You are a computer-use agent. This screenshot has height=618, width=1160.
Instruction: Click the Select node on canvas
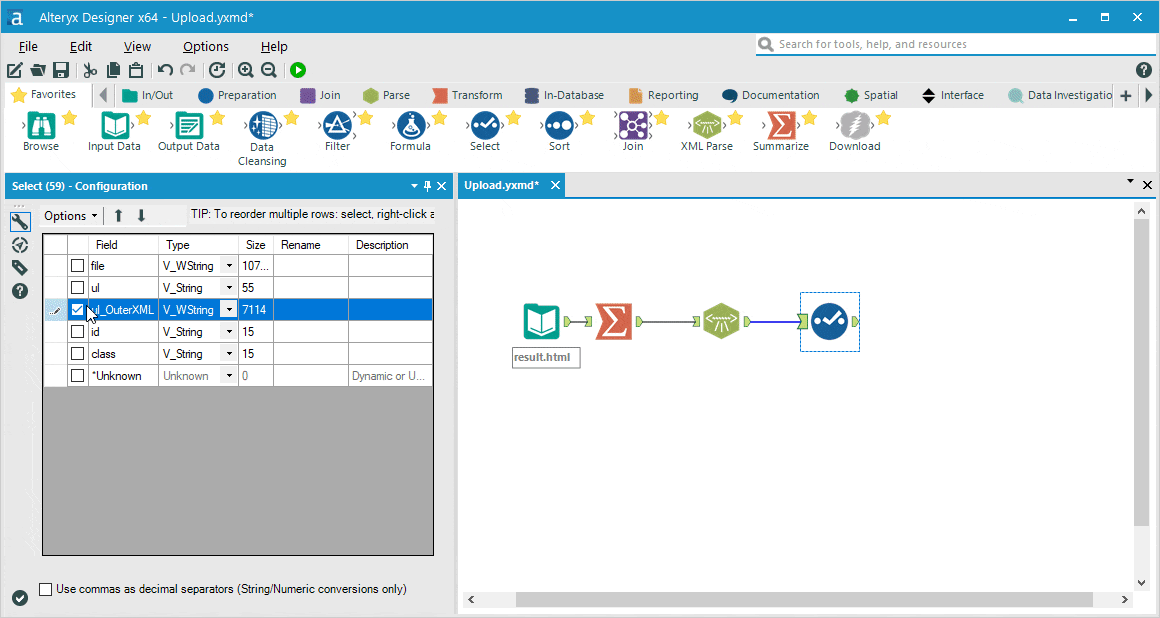coord(829,321)
